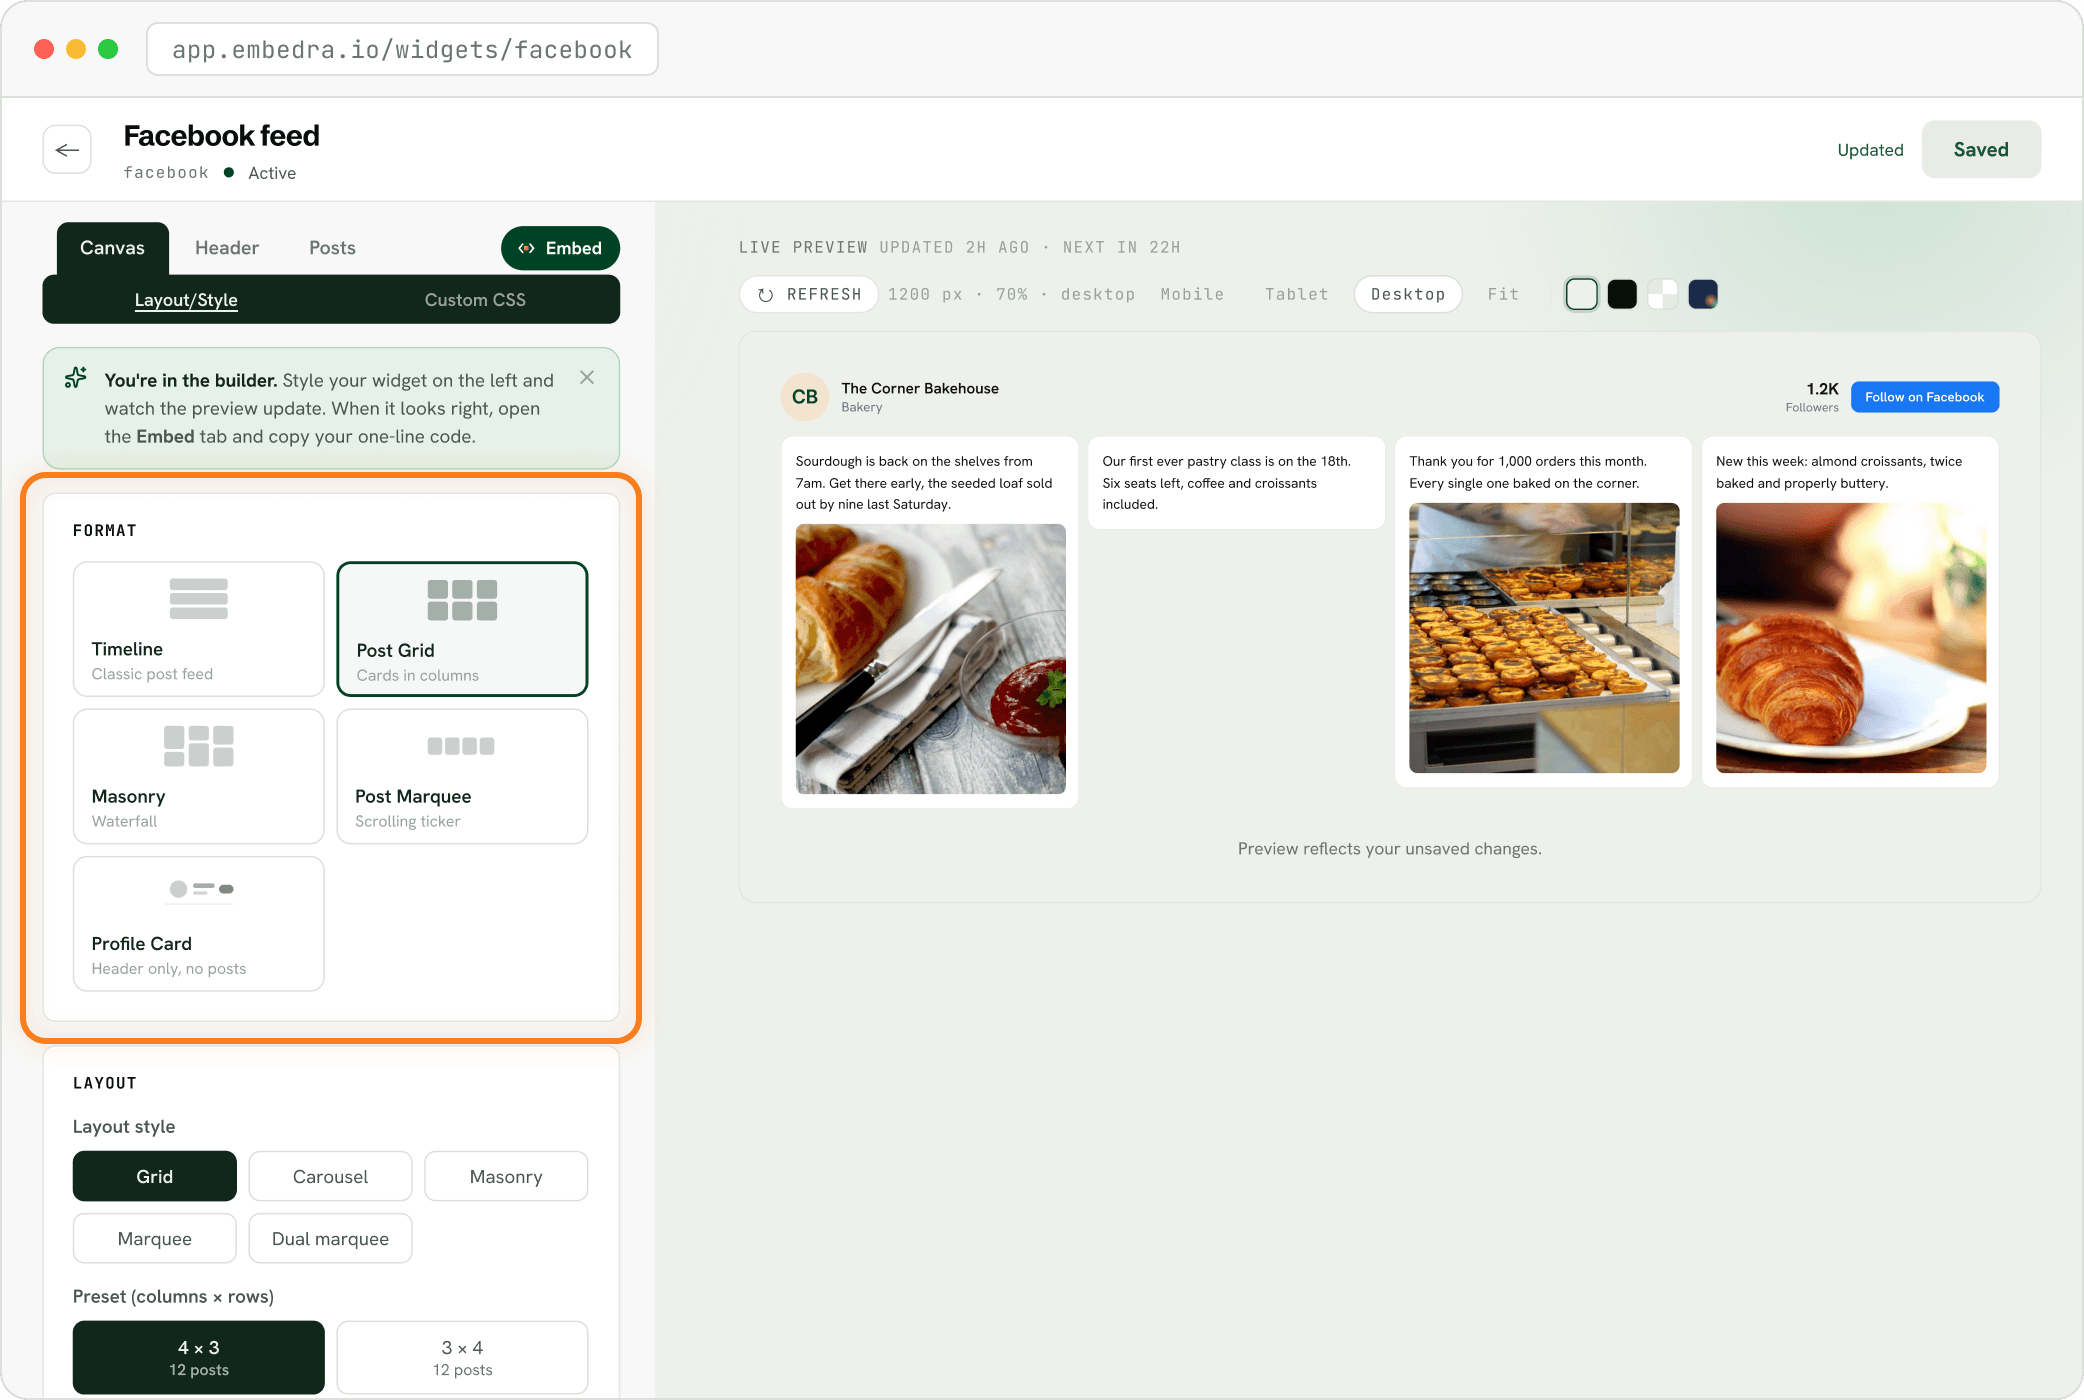Pick the Profile Card format
This screenshot has height=1400, width=2084.
(x=199, y=923)
